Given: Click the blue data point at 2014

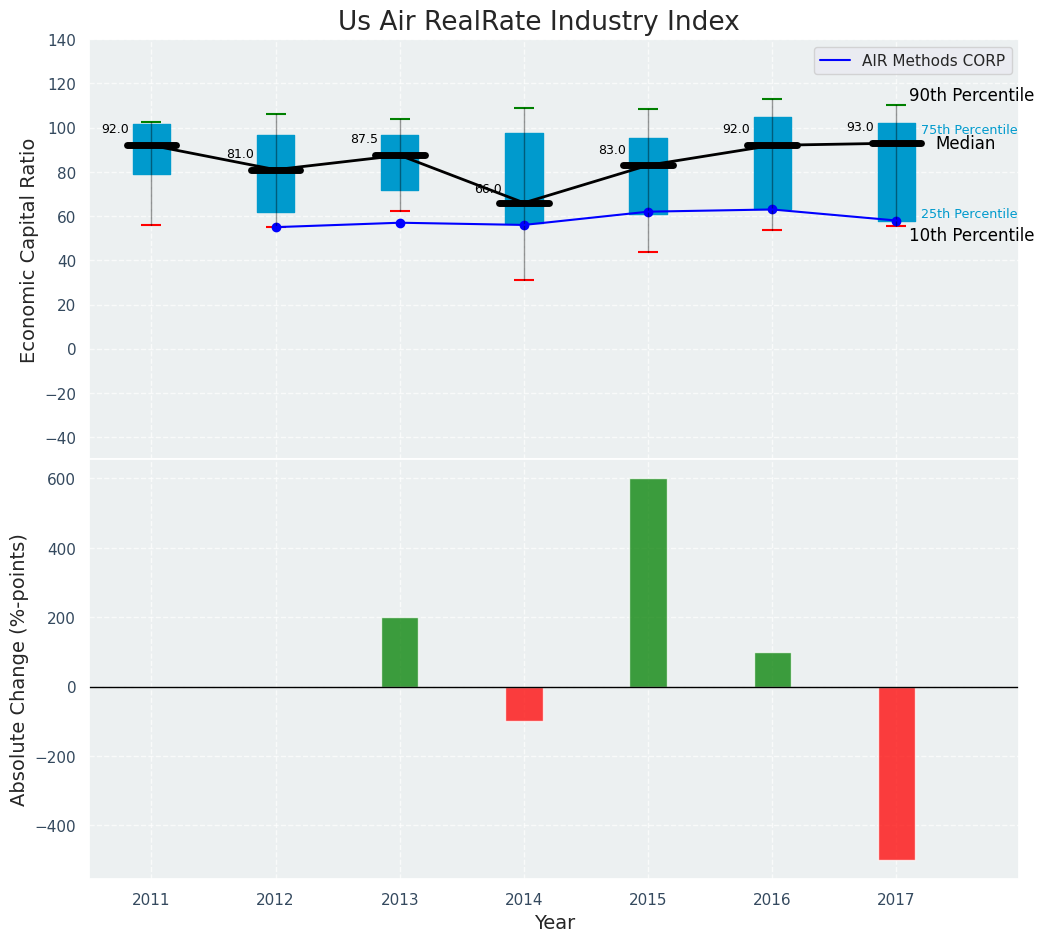Looking at the screenshot, I should [x=524, y=225].
